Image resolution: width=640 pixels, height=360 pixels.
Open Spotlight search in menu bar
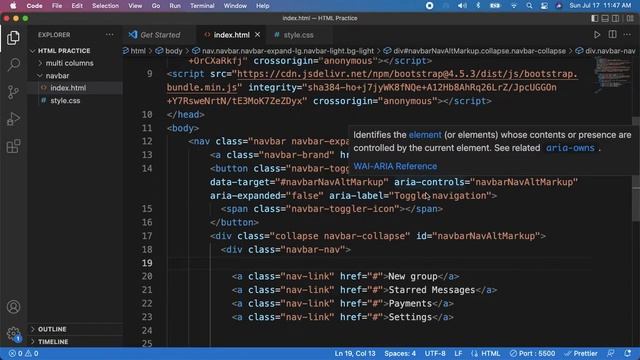click(x=529, y=6)
